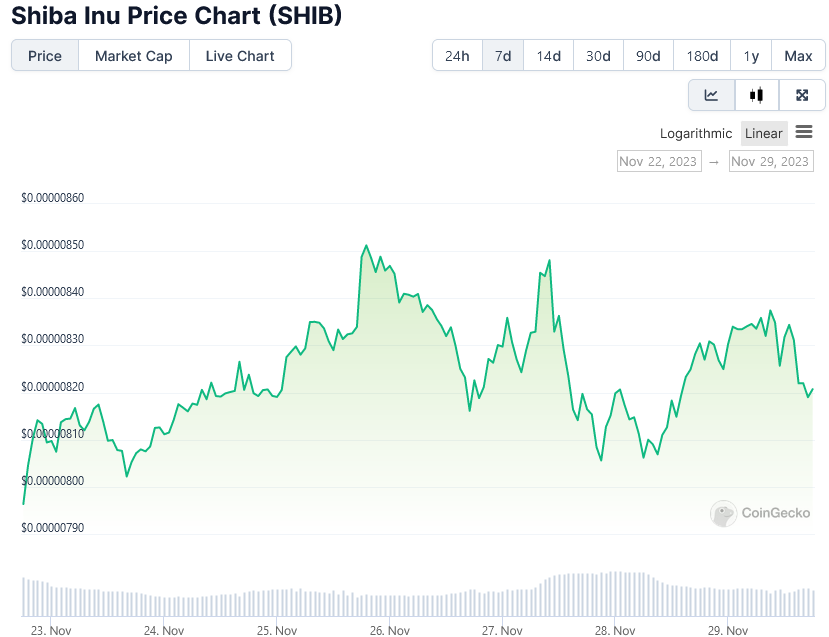The image size is (829, 637).
Task: Show the Max time range
Action: coord(798,56)
